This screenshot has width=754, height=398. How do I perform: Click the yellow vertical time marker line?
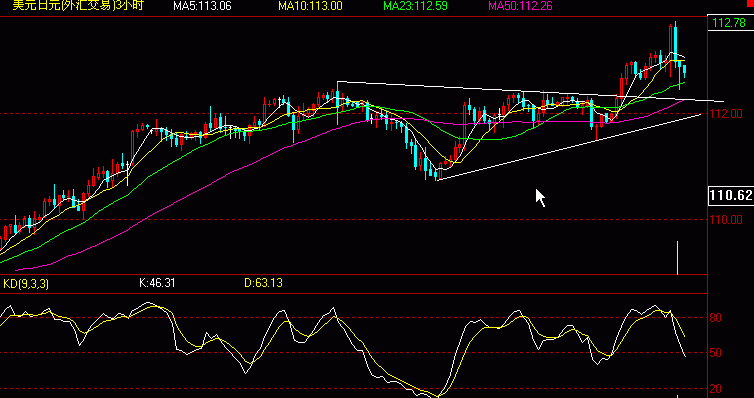click(x=678, y=258)
